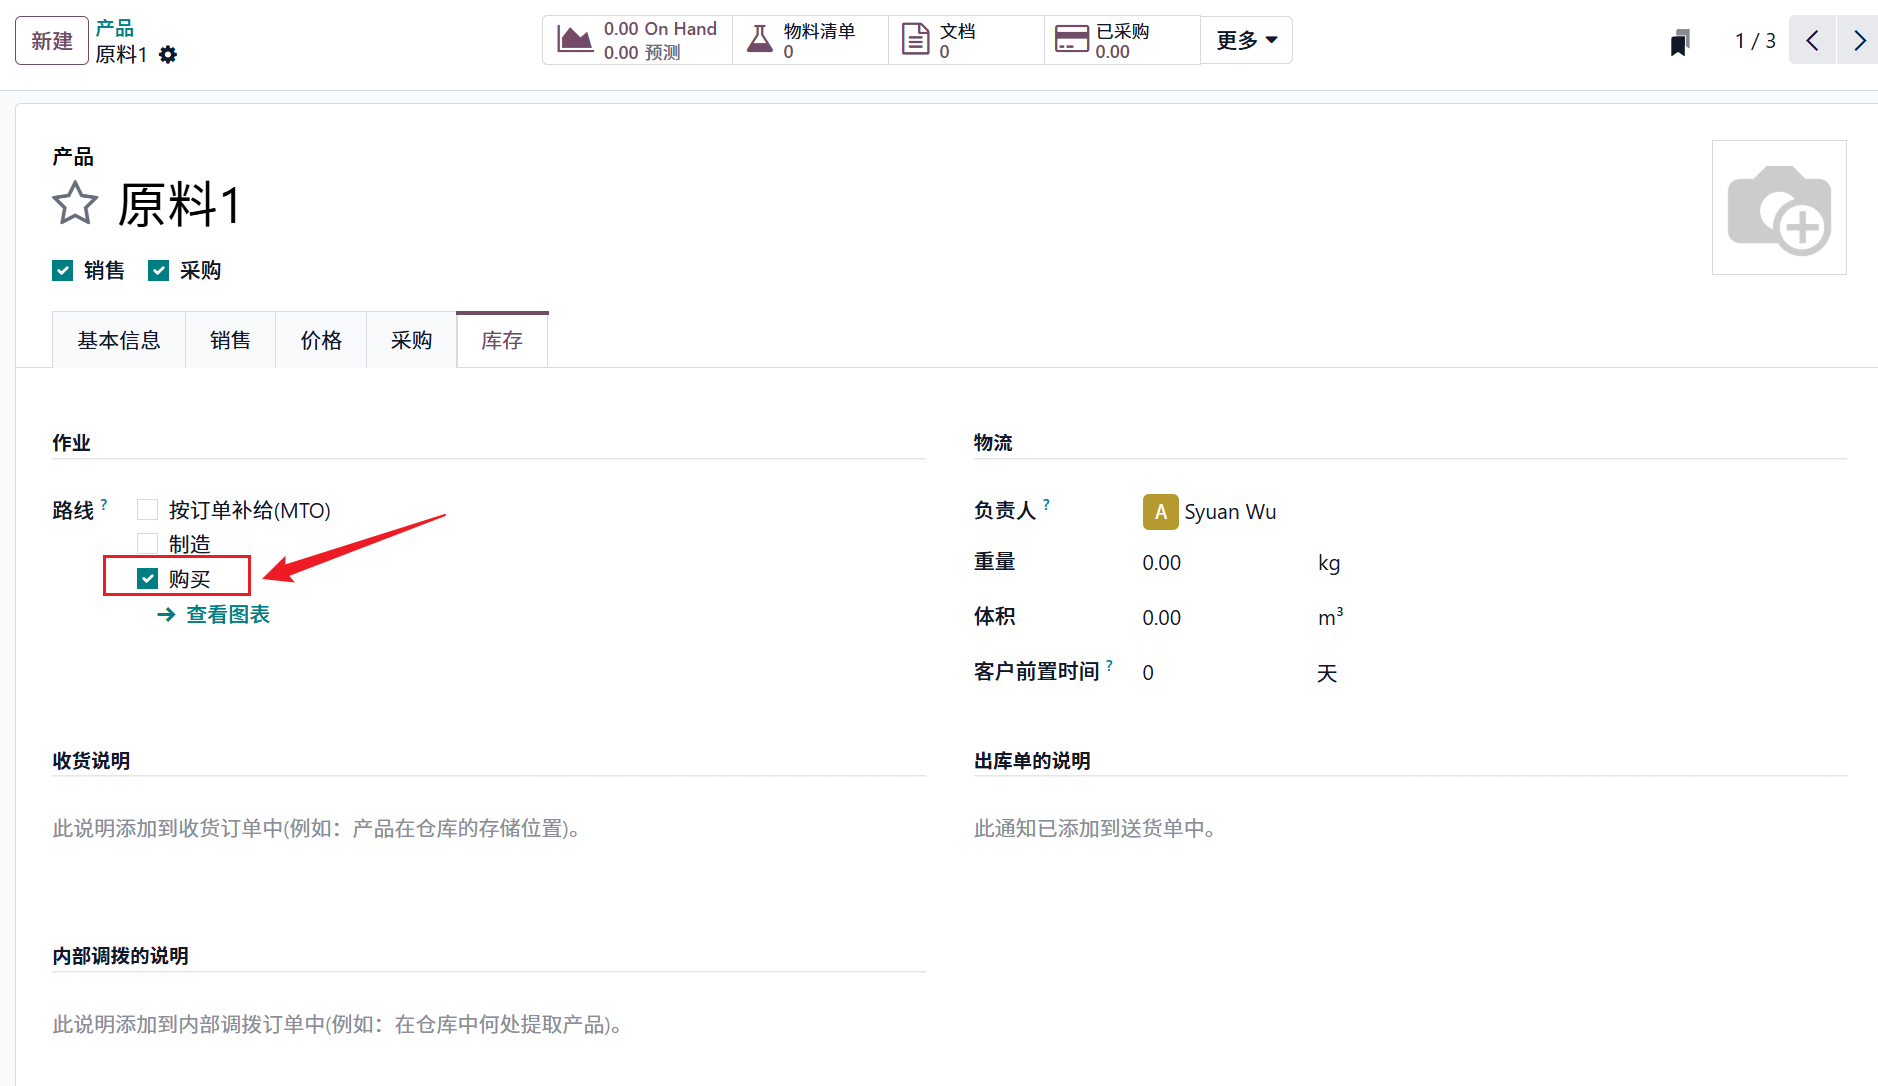1878x1086 pixels.
Task: Open the On Hand stock chart icon
Action: (x=575, y=40)
